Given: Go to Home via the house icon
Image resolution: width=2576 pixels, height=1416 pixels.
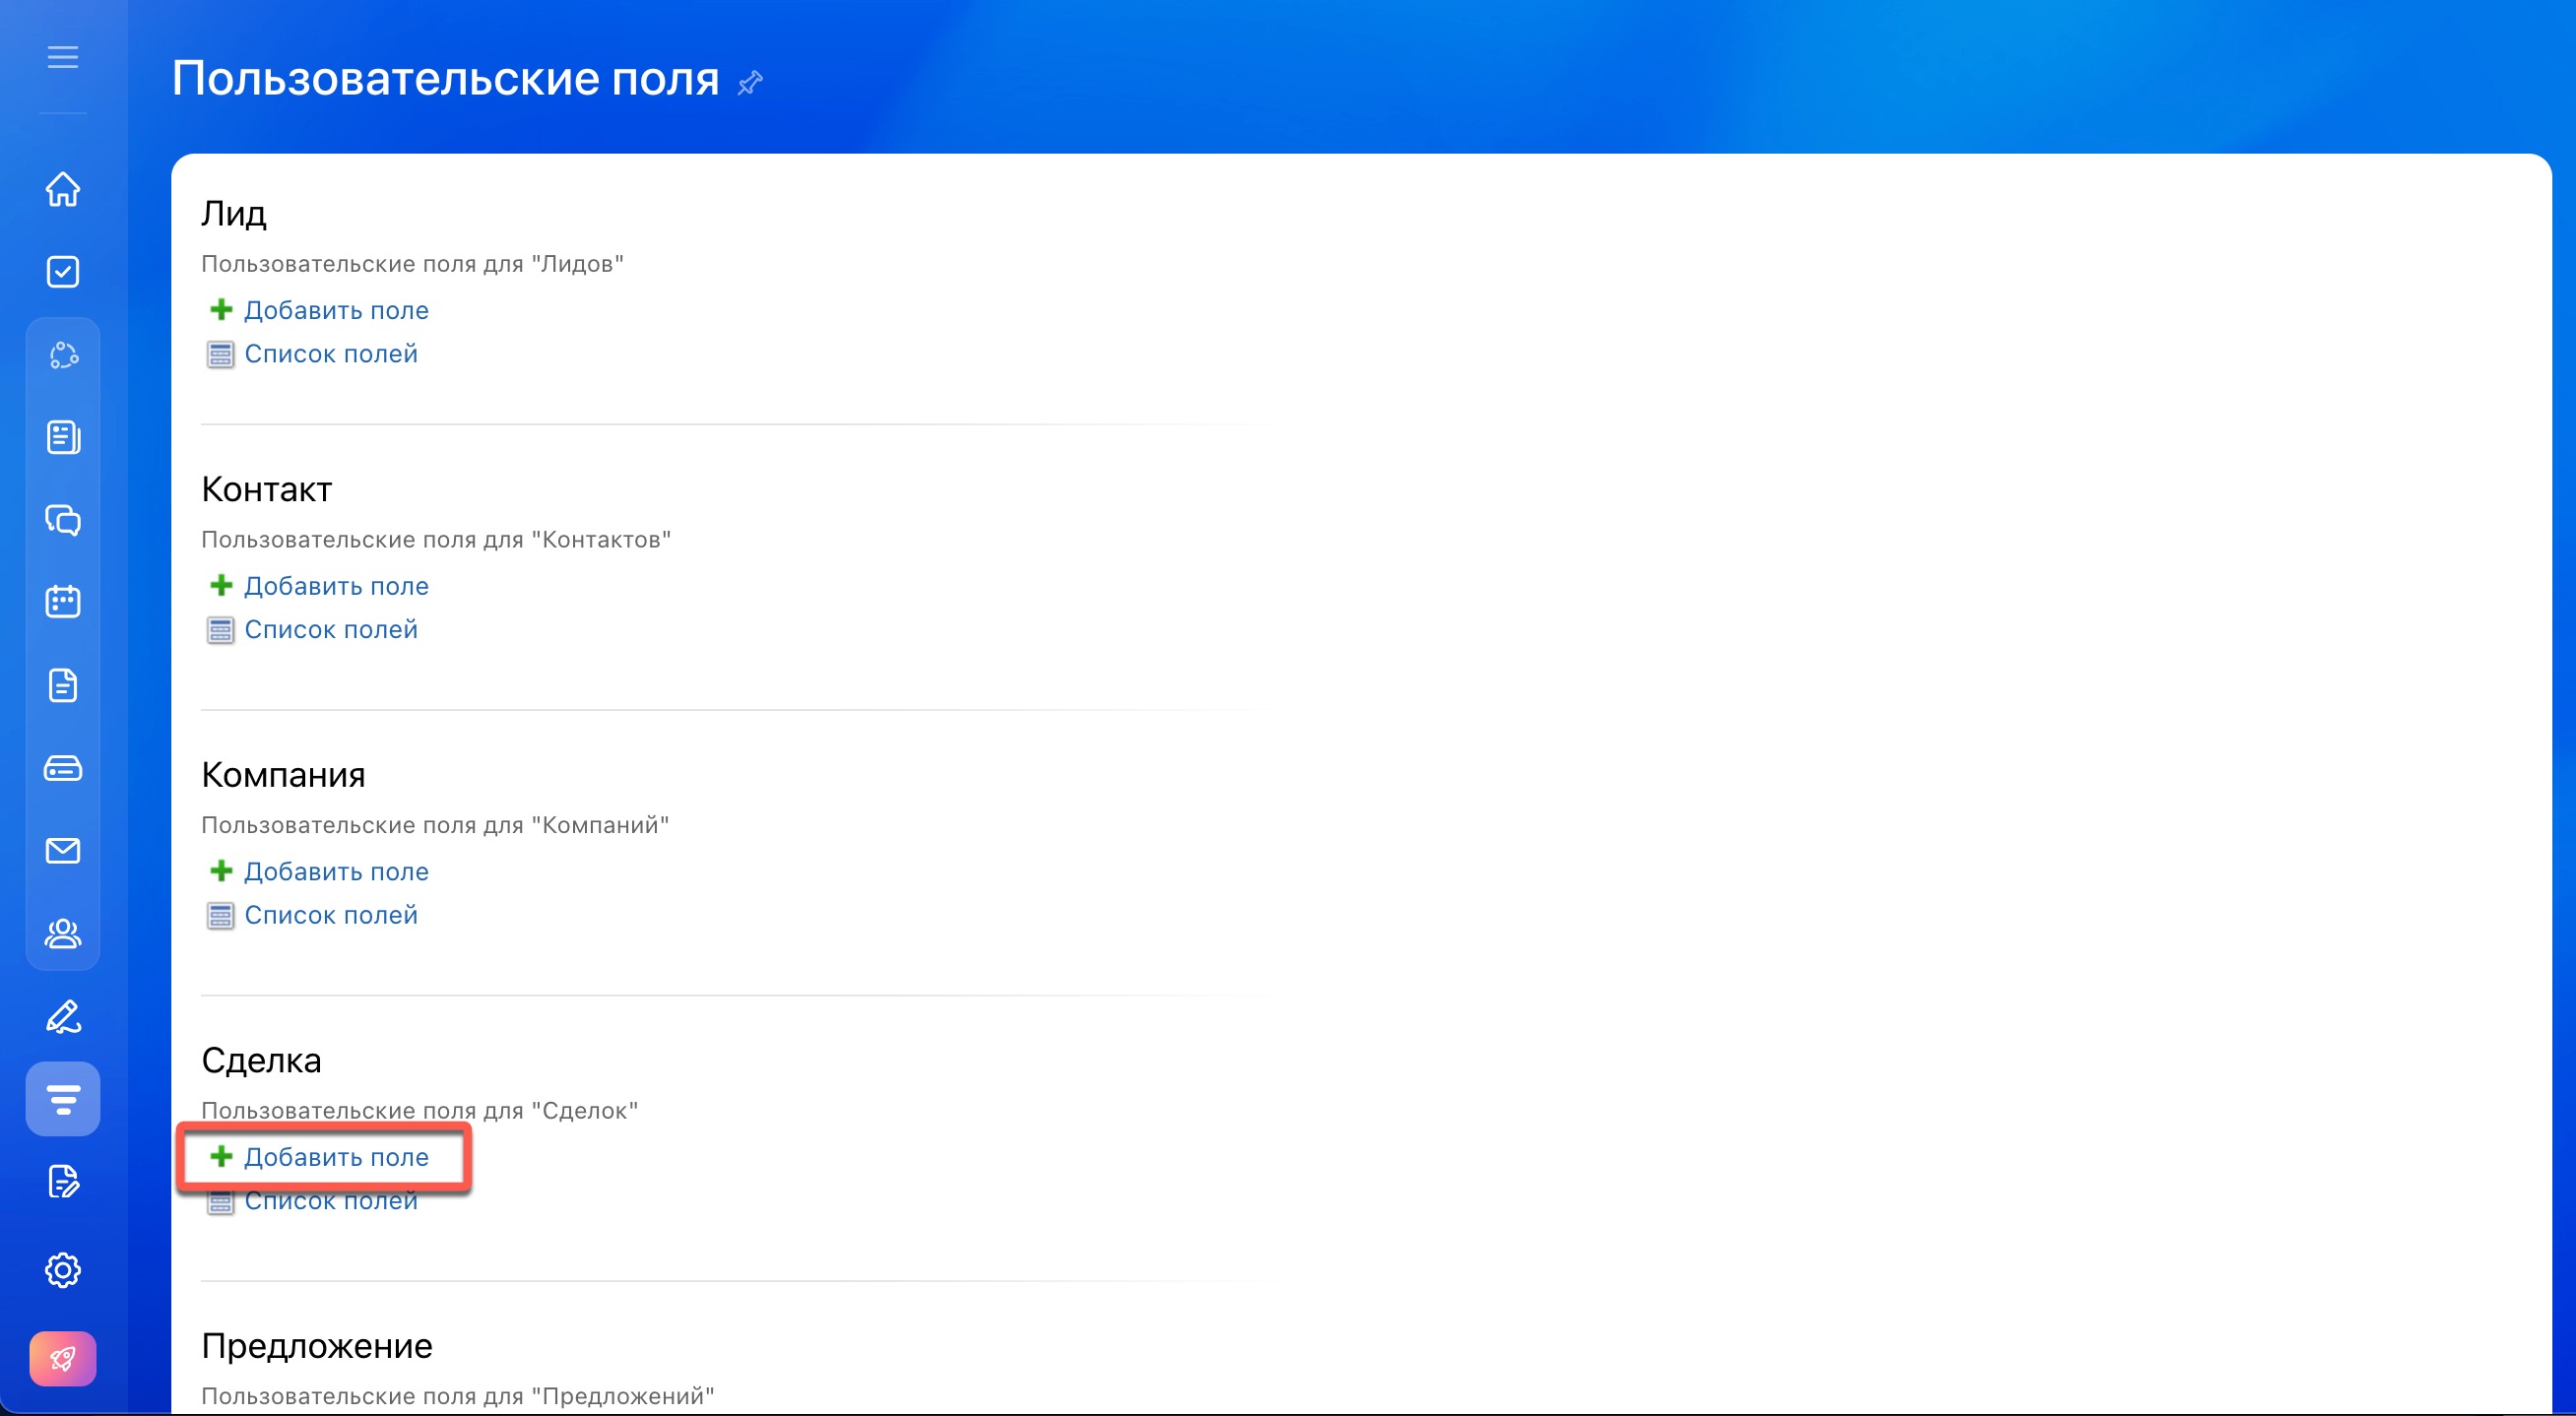Looking at the screenshot, I should pyautogui.click(x=63, y=189).
